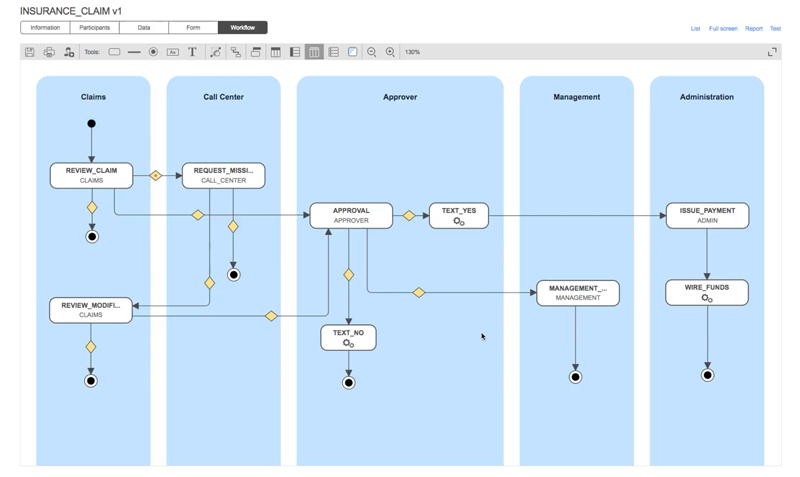Select the end-point circle tool

coord(153,52)
